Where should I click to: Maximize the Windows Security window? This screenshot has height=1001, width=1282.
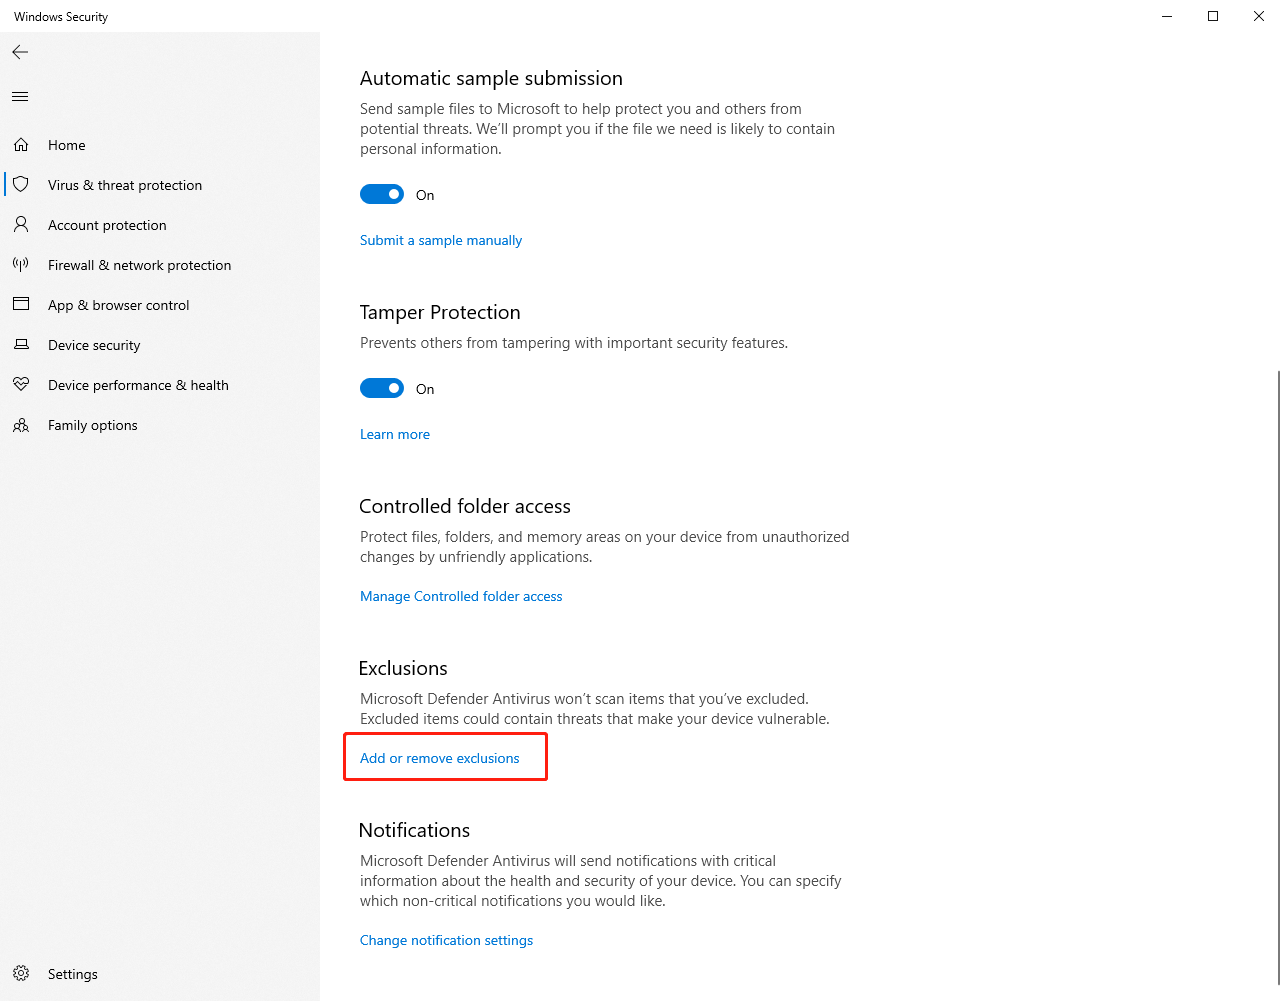click(1213, 16)
